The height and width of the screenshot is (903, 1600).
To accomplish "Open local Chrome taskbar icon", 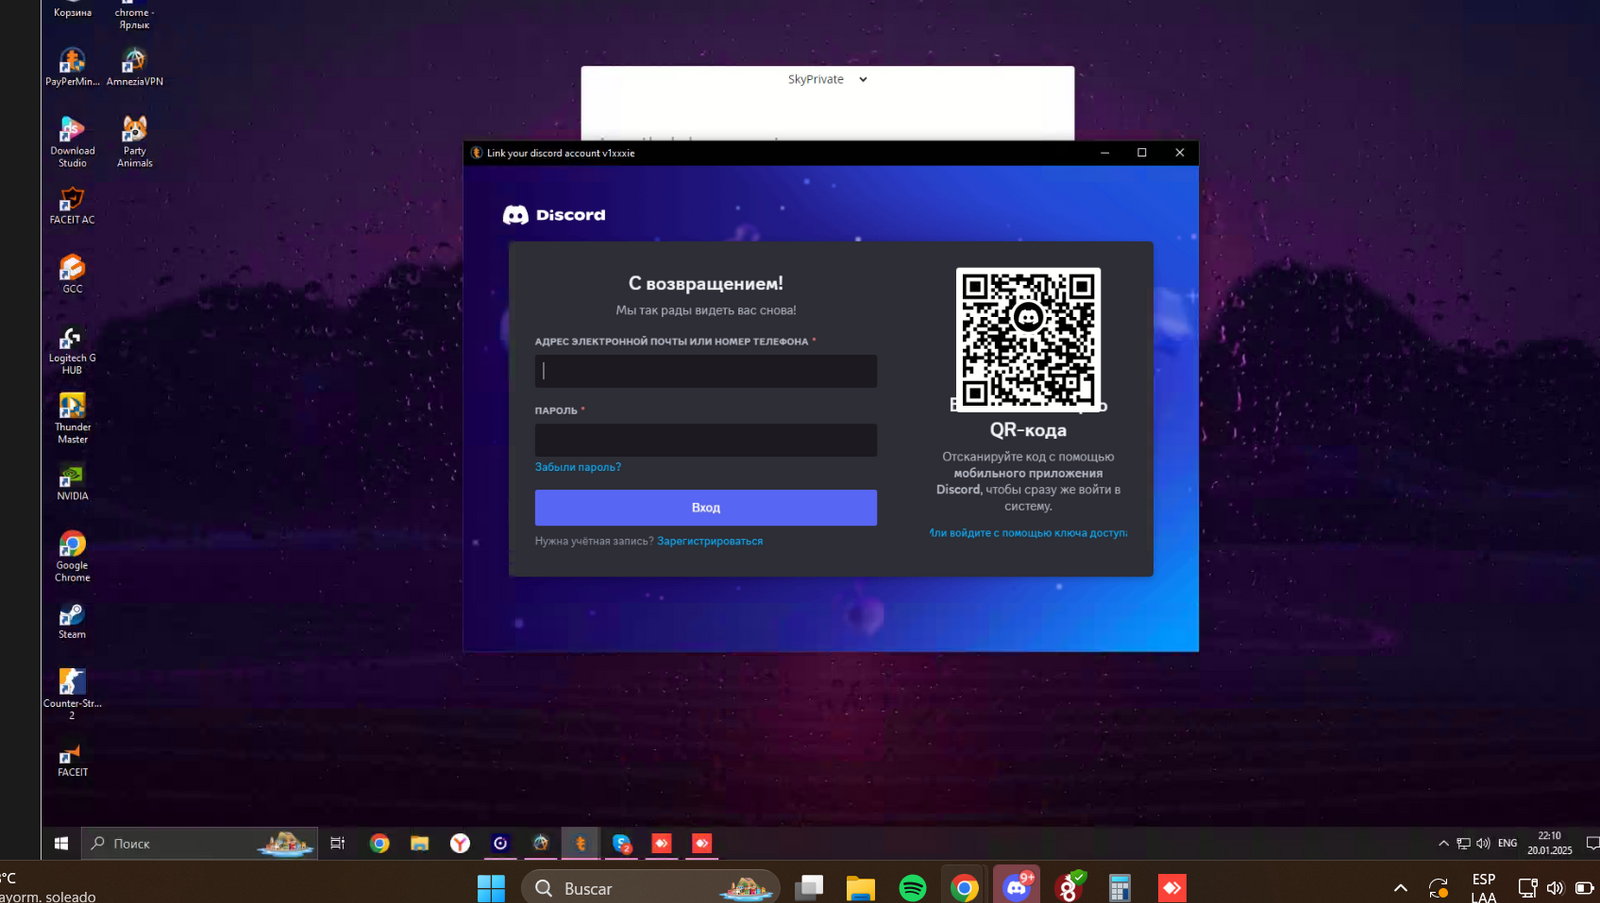I will [964, 887].
